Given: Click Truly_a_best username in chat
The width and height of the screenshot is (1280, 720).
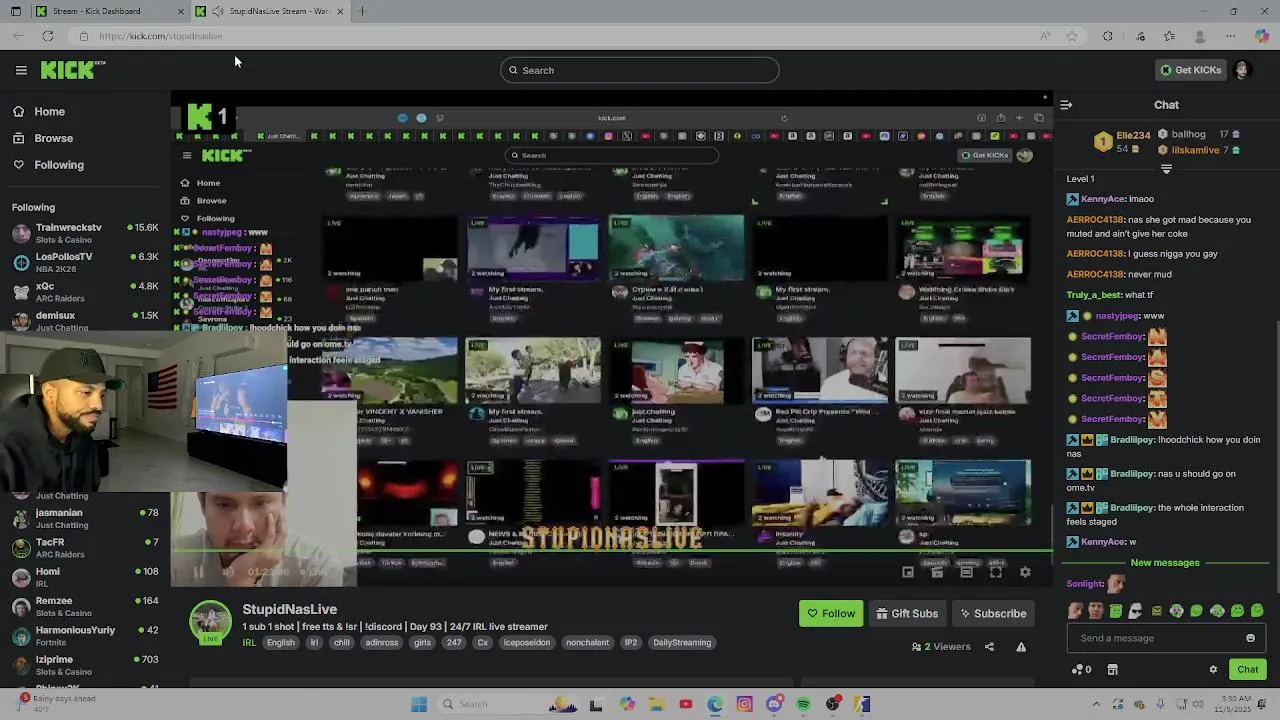Looking at the screenshot, I should 1093,295.
